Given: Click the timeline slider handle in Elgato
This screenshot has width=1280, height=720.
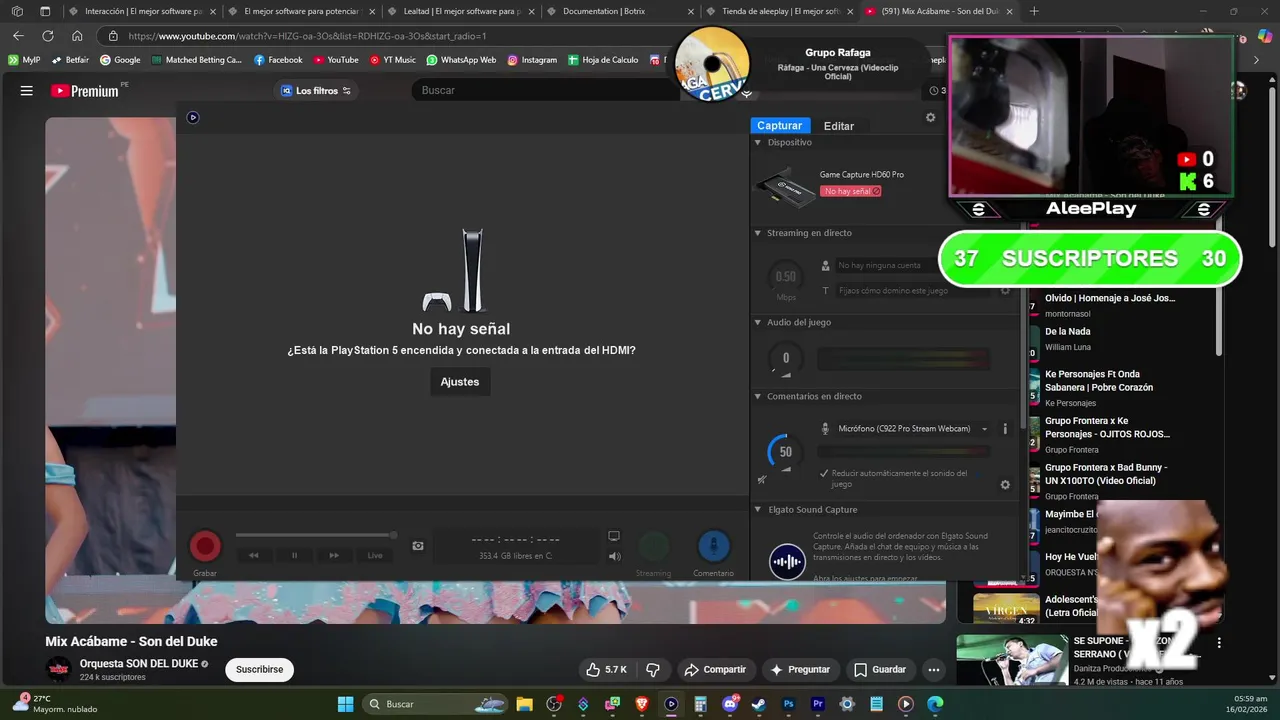Looking at the screenshot, I should [x=393, y=535].
